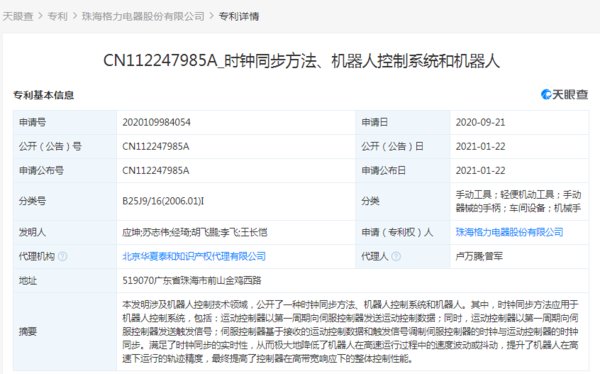Select the 专利详情 breadcrumb item
600x374 pixels.
coord(239,16)
